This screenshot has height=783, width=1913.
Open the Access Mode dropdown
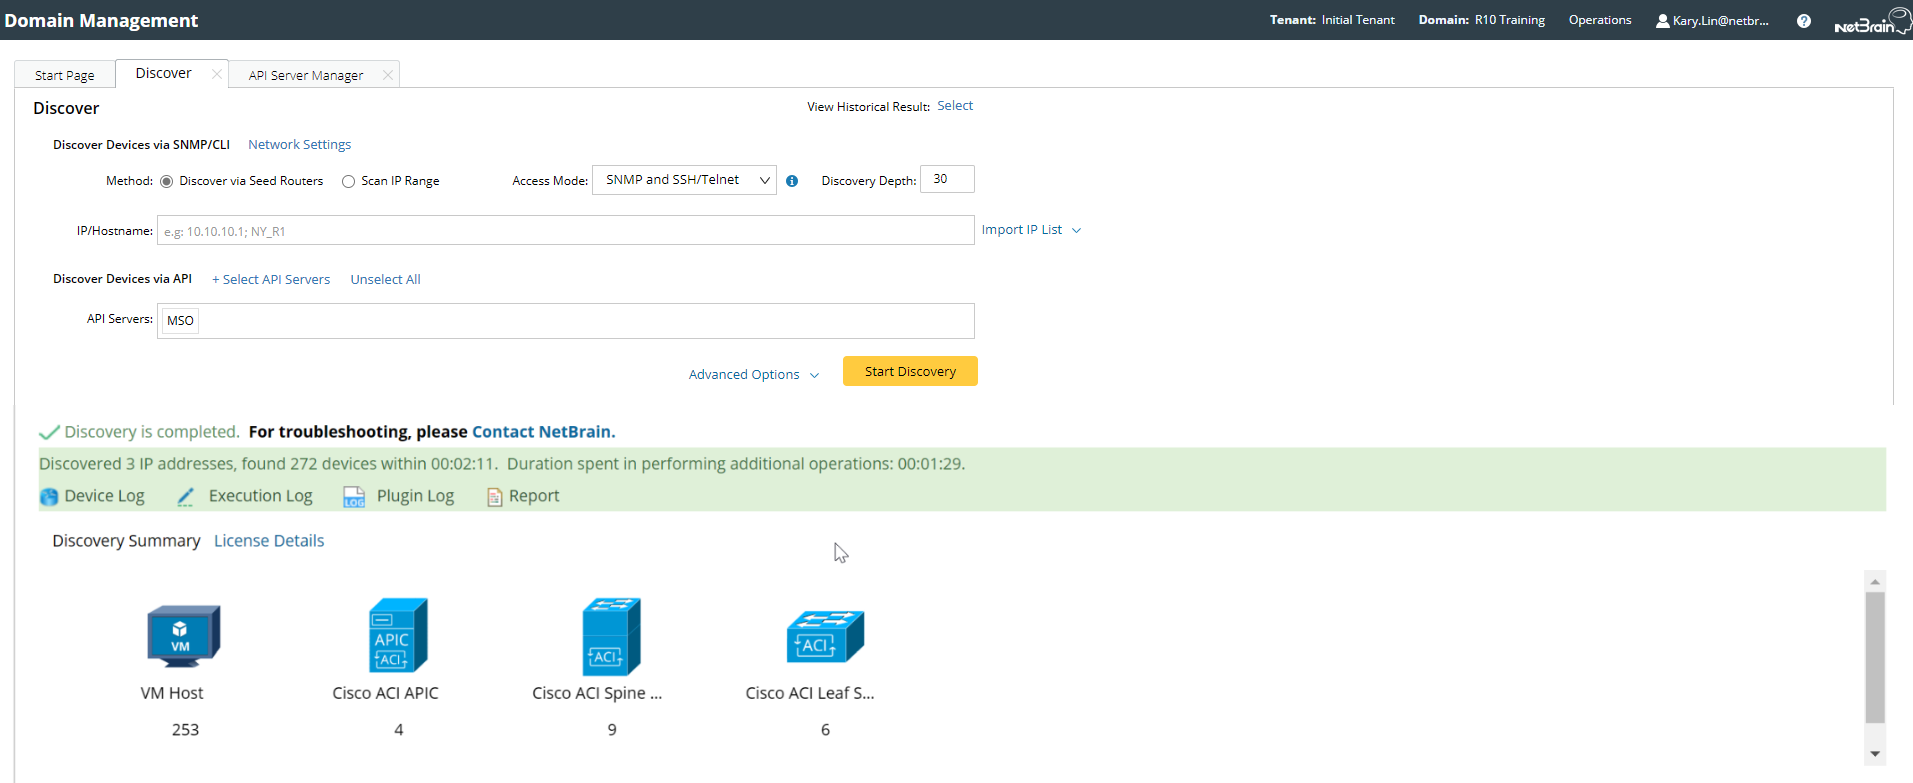pos(684,180)
